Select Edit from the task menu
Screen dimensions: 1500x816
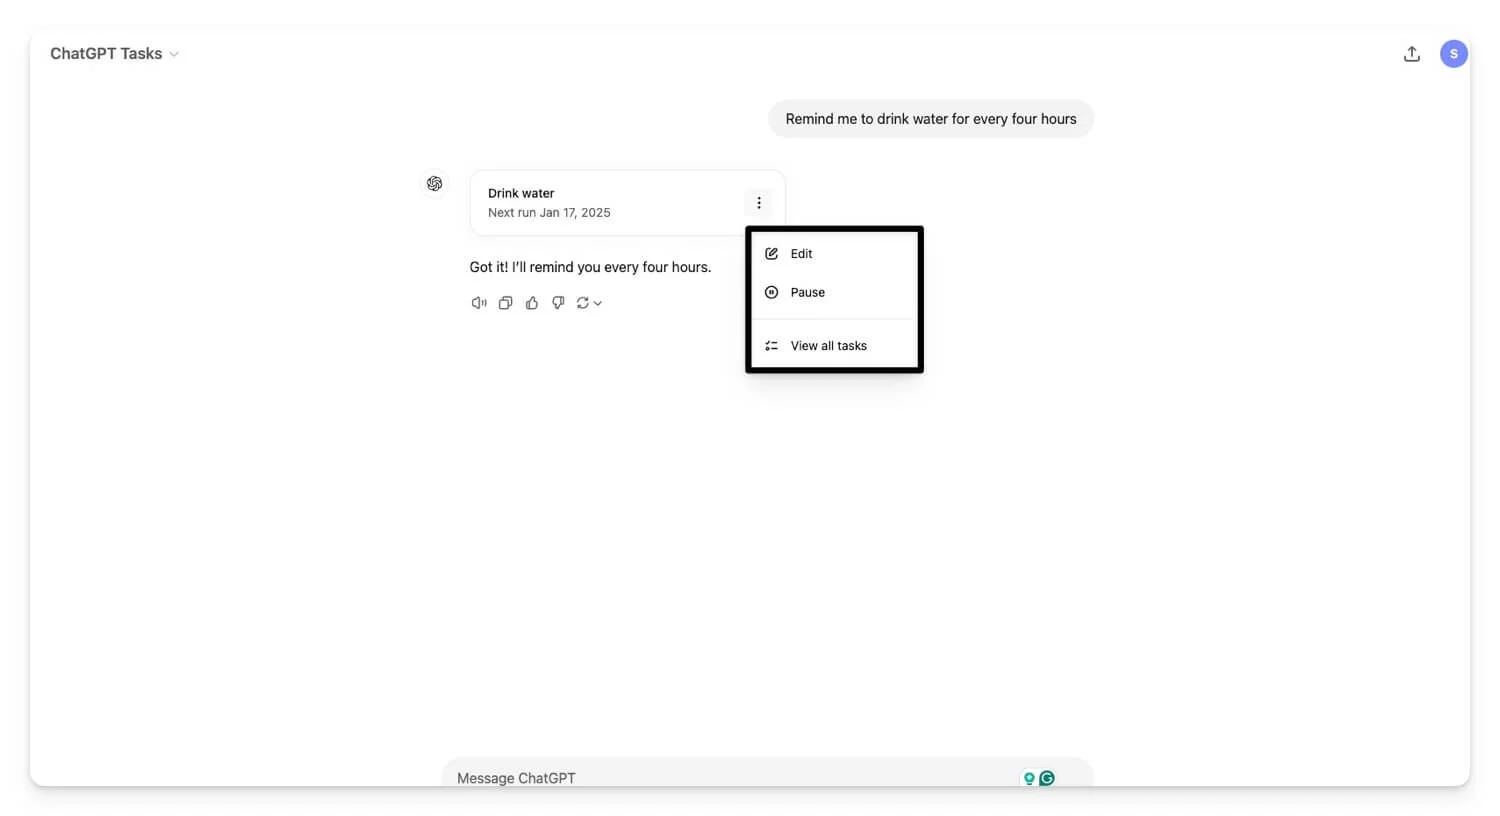[x=801, y=254]
